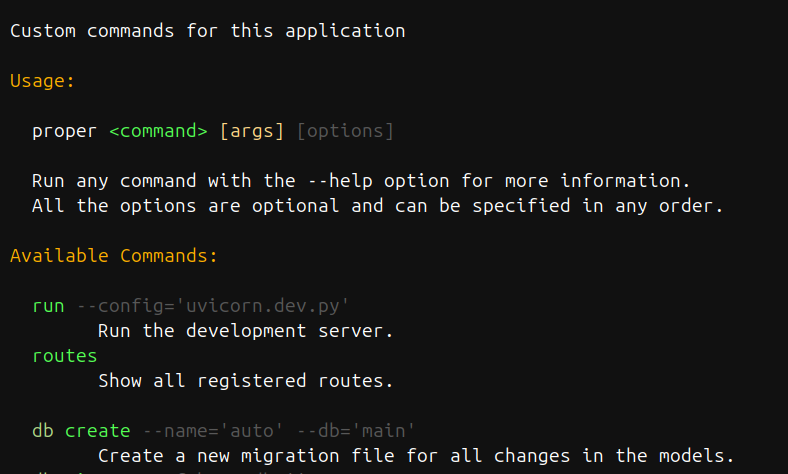Click the 'Usage:' heading

point(42,81)
